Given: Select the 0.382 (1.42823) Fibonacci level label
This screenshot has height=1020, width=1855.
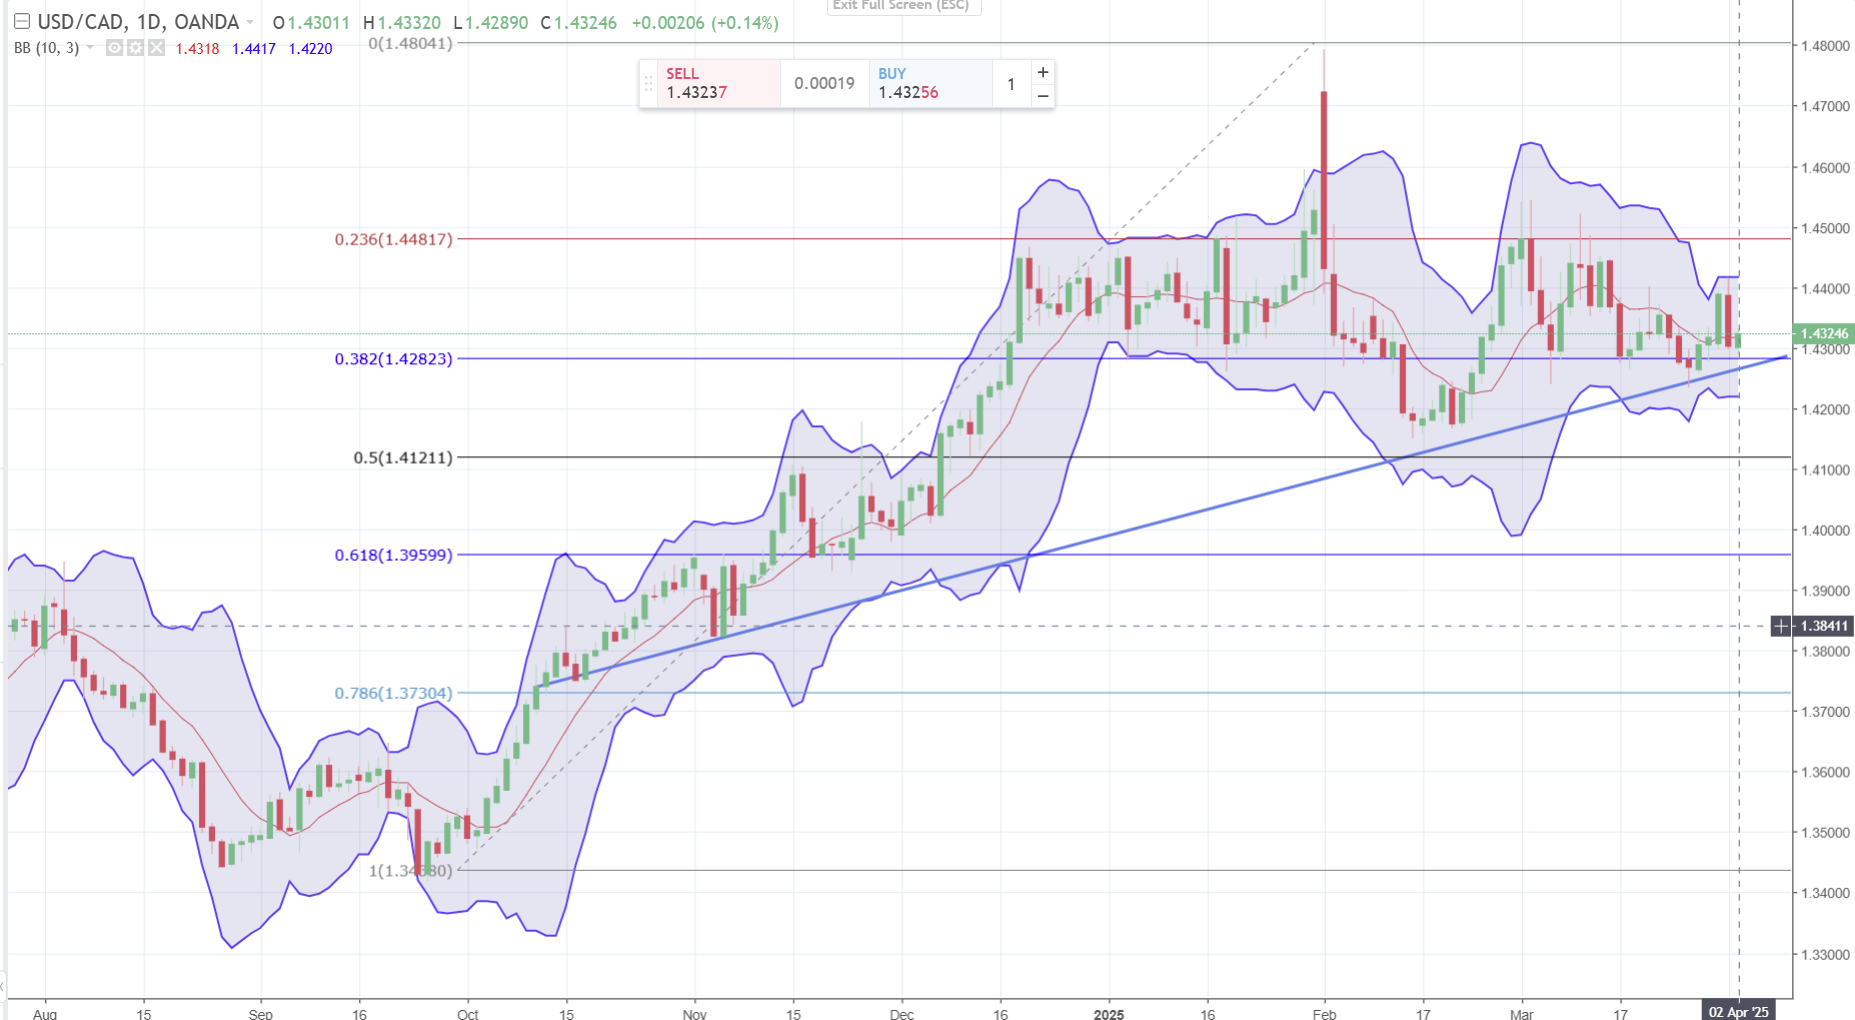Looking at the screenshot, I should pos(393,358).
